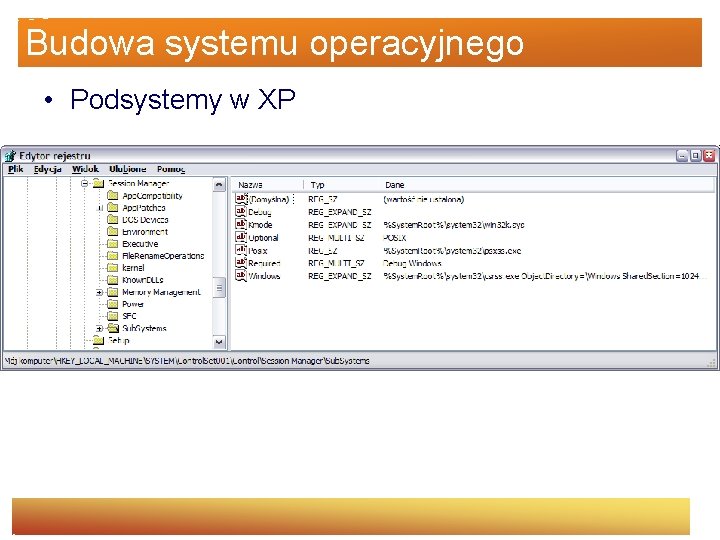Click the AppPatches folder icon
The image size is (720, 540).
[x=113, y=208]
